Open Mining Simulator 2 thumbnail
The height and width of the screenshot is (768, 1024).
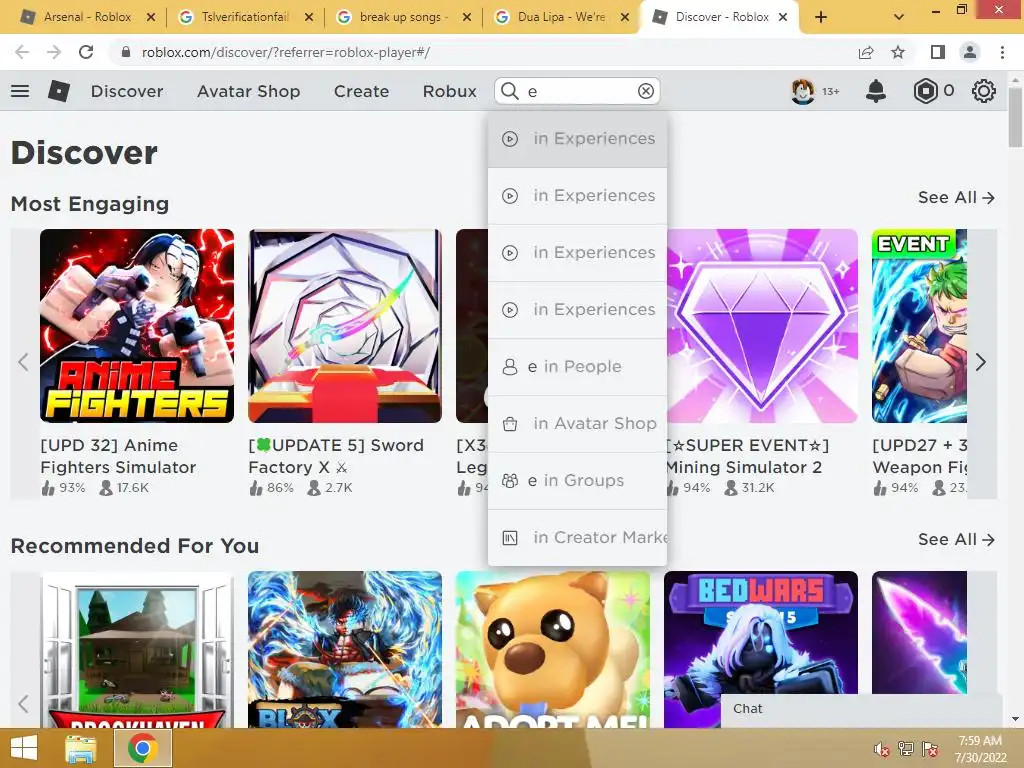pos(762,325)
